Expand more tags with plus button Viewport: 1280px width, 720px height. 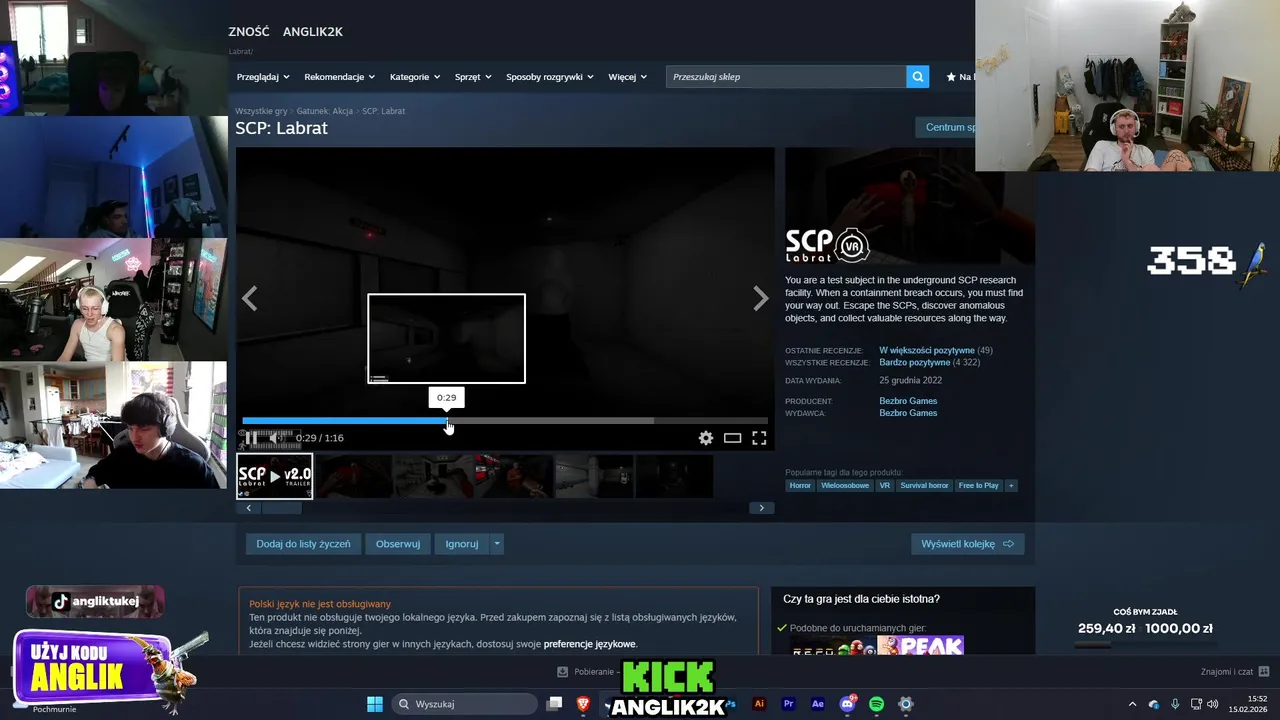(1011, 486)
